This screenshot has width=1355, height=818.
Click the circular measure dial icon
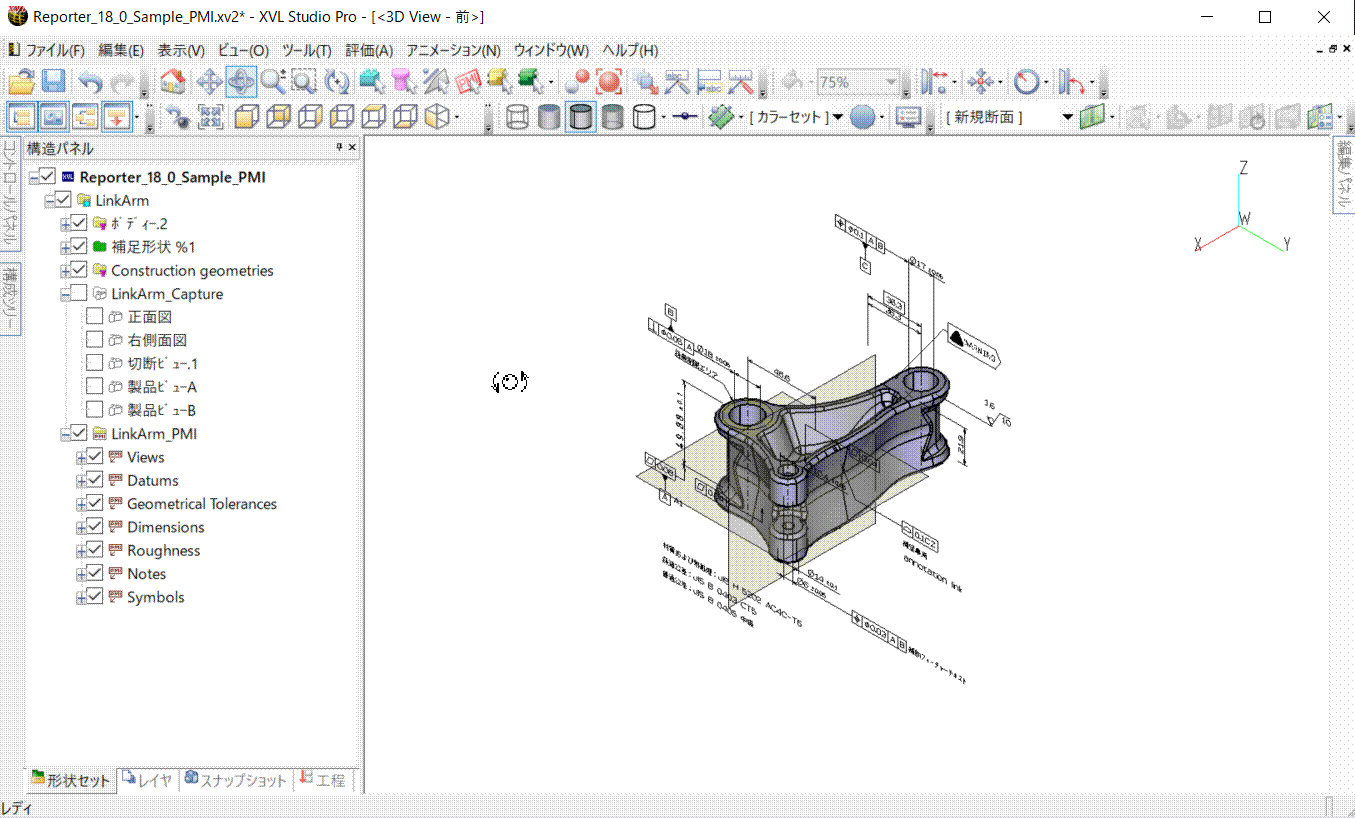1026,82
